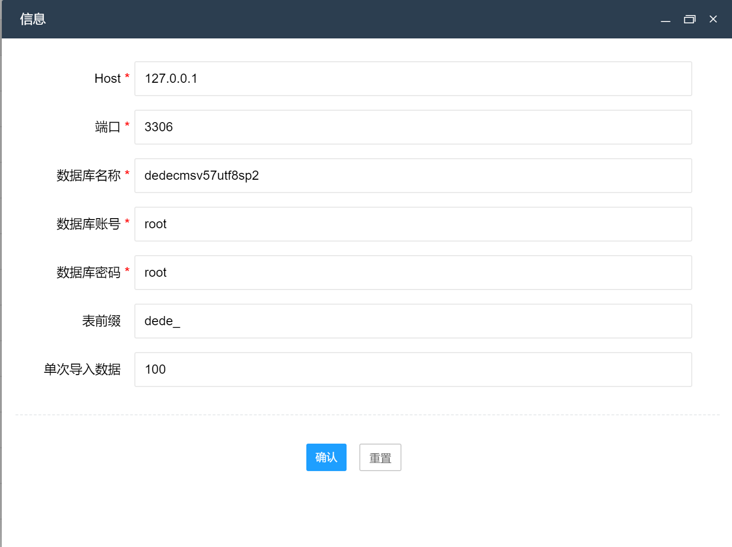Click the 数据库名称 label

pyautogui.click(x=89, y=175)
